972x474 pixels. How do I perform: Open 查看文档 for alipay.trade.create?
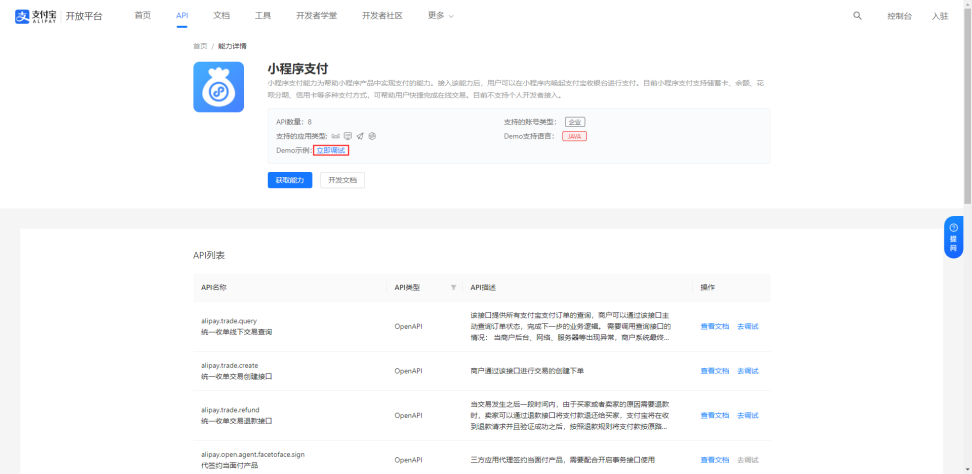pos(715,371)
